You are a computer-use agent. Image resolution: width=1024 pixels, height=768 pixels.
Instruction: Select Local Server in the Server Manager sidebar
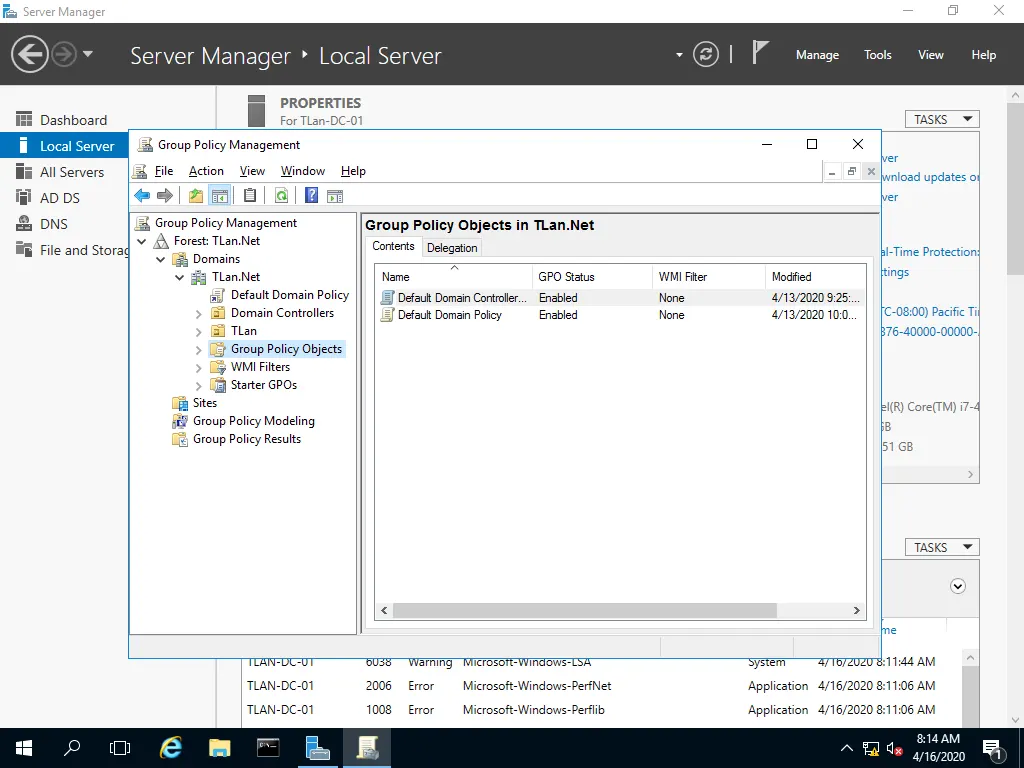[x=65, y=146]
